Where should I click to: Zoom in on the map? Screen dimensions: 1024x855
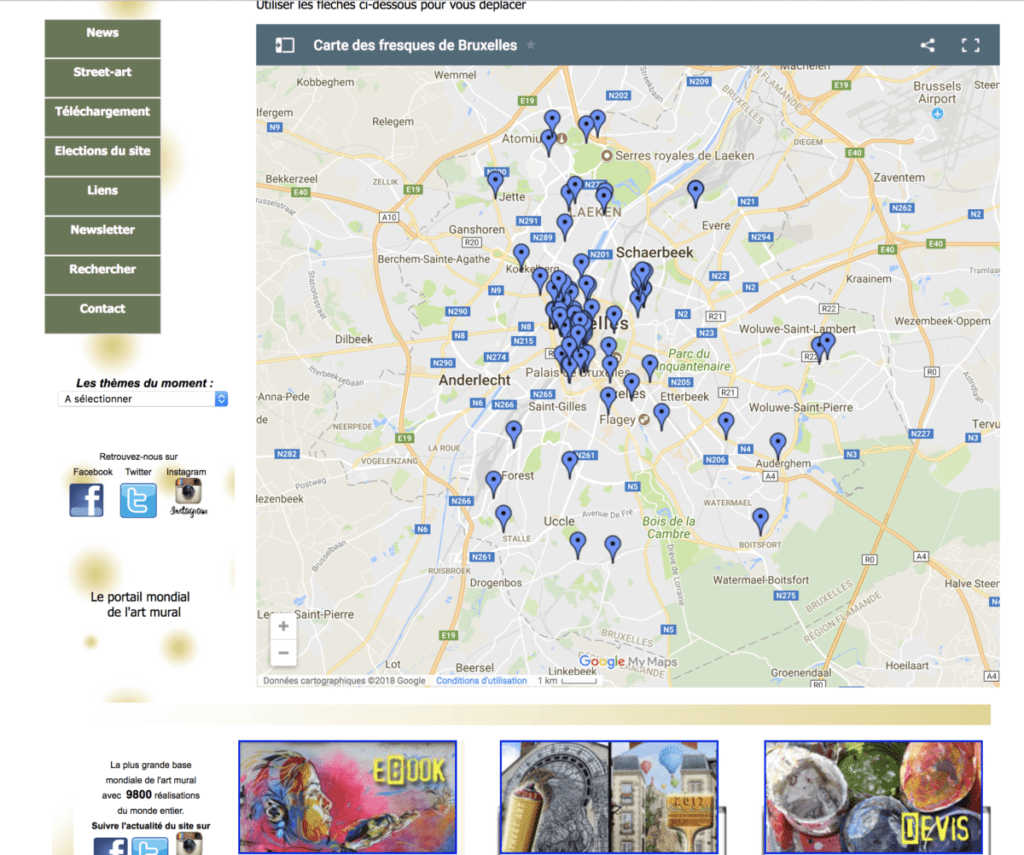click(284, 627)
